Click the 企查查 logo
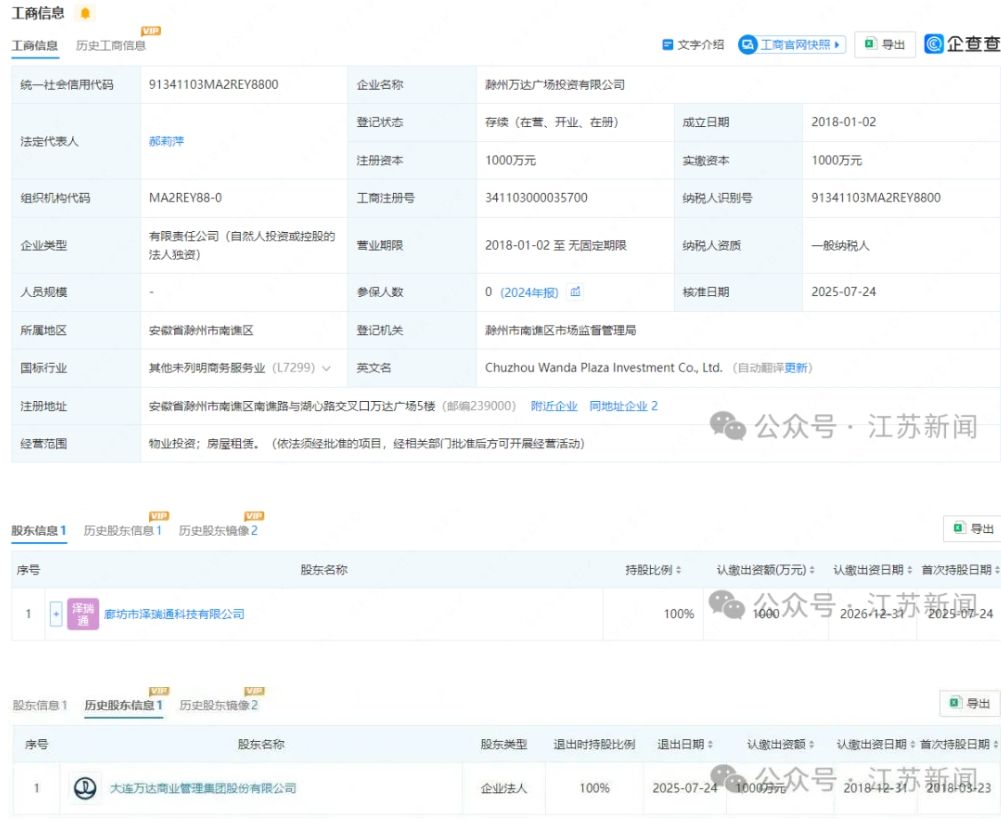This screenshot has width=1001, height=820. coord(962,44)
